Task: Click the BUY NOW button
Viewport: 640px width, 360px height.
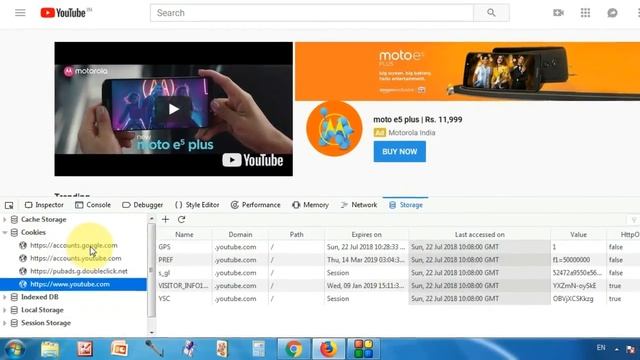Action: pos(400,151)
